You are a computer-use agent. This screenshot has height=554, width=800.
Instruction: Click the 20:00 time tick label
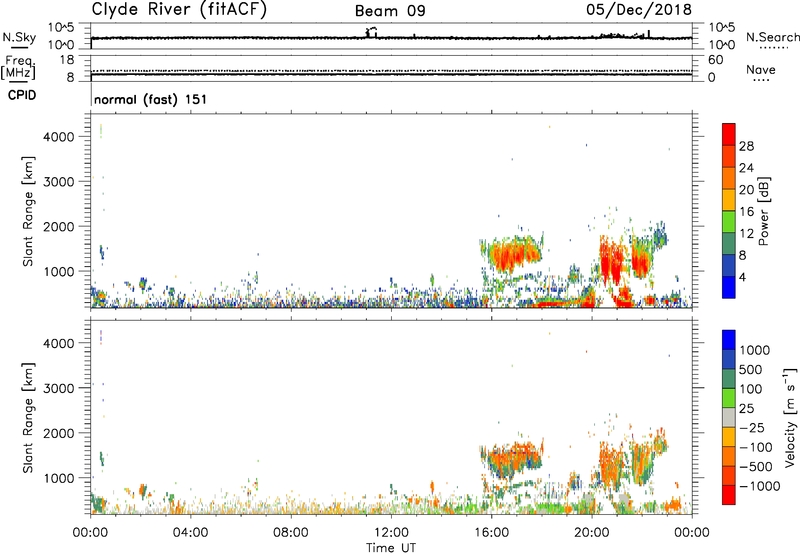pos(592,533)
